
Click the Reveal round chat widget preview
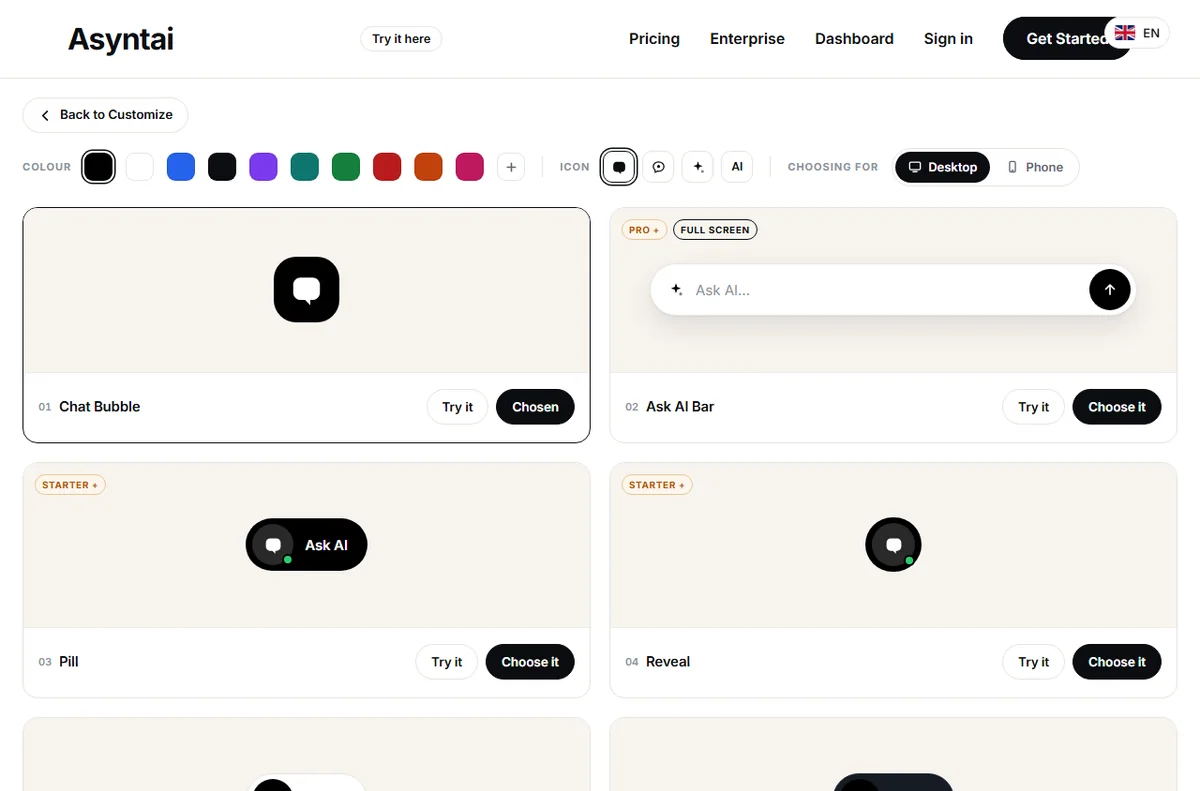click(893, 545)
